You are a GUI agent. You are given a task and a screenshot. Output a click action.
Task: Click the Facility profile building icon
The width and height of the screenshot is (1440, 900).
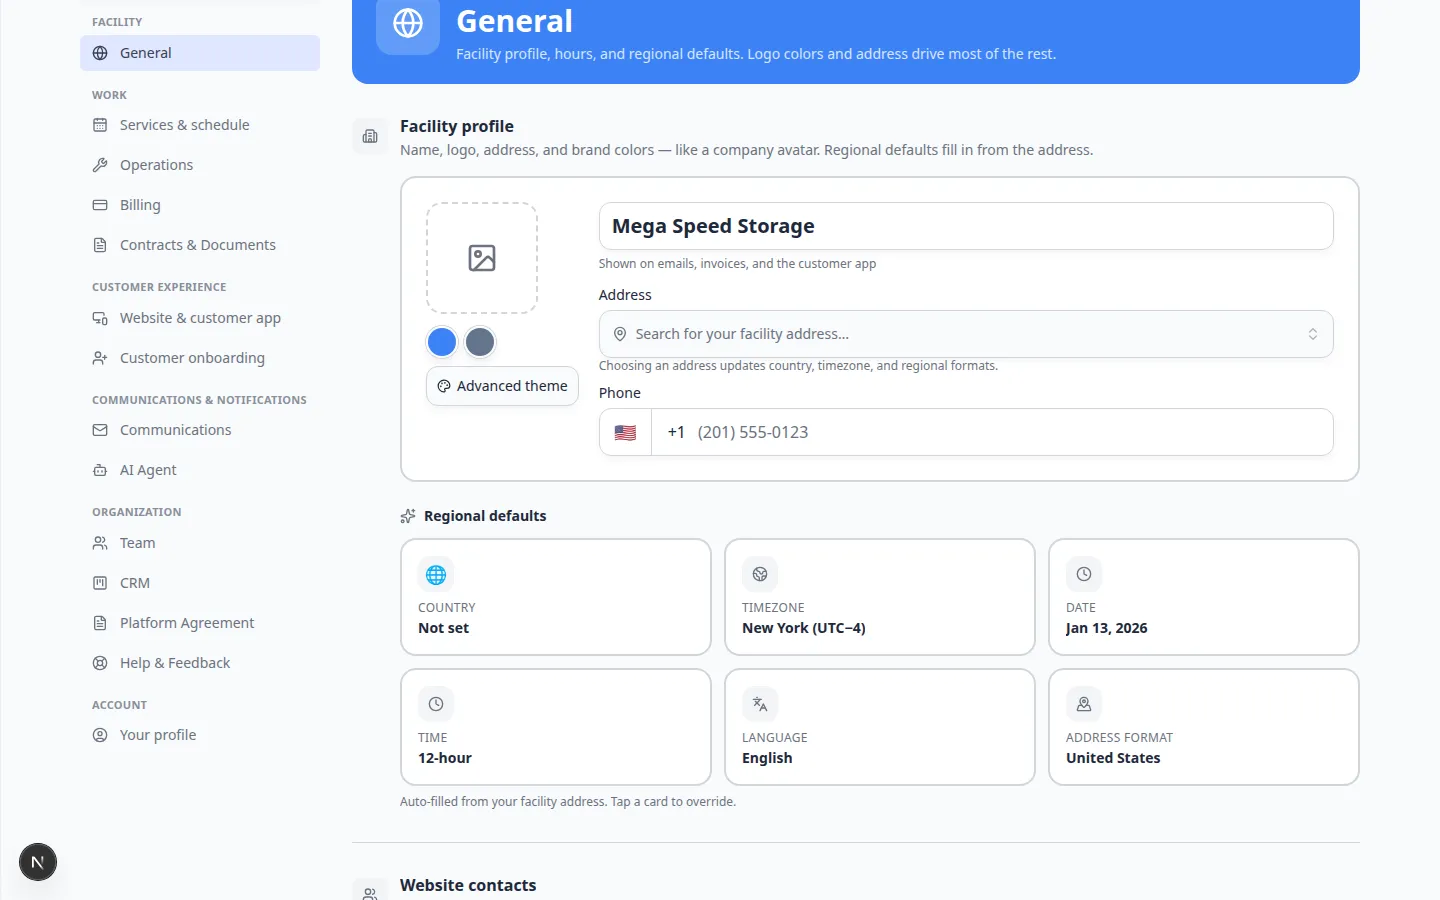click(370, 136)
